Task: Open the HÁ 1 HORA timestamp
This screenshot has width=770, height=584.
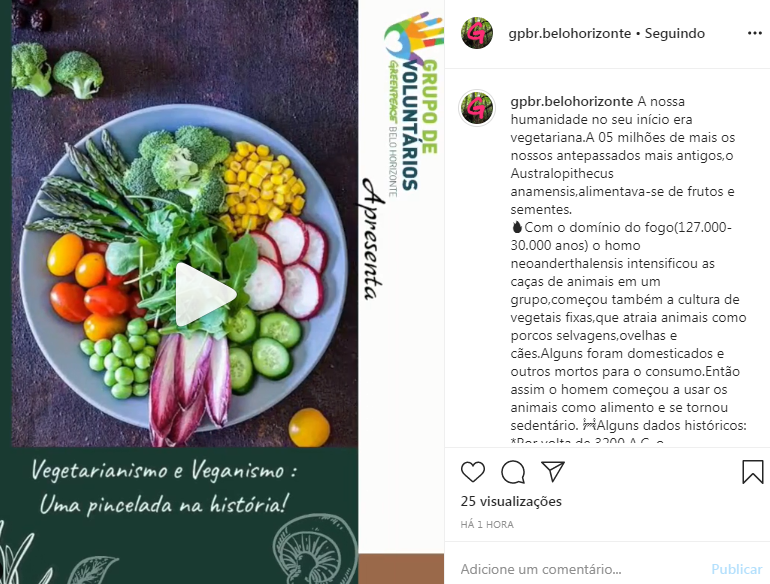Action: pyautogui.click(x=487, y=525)
